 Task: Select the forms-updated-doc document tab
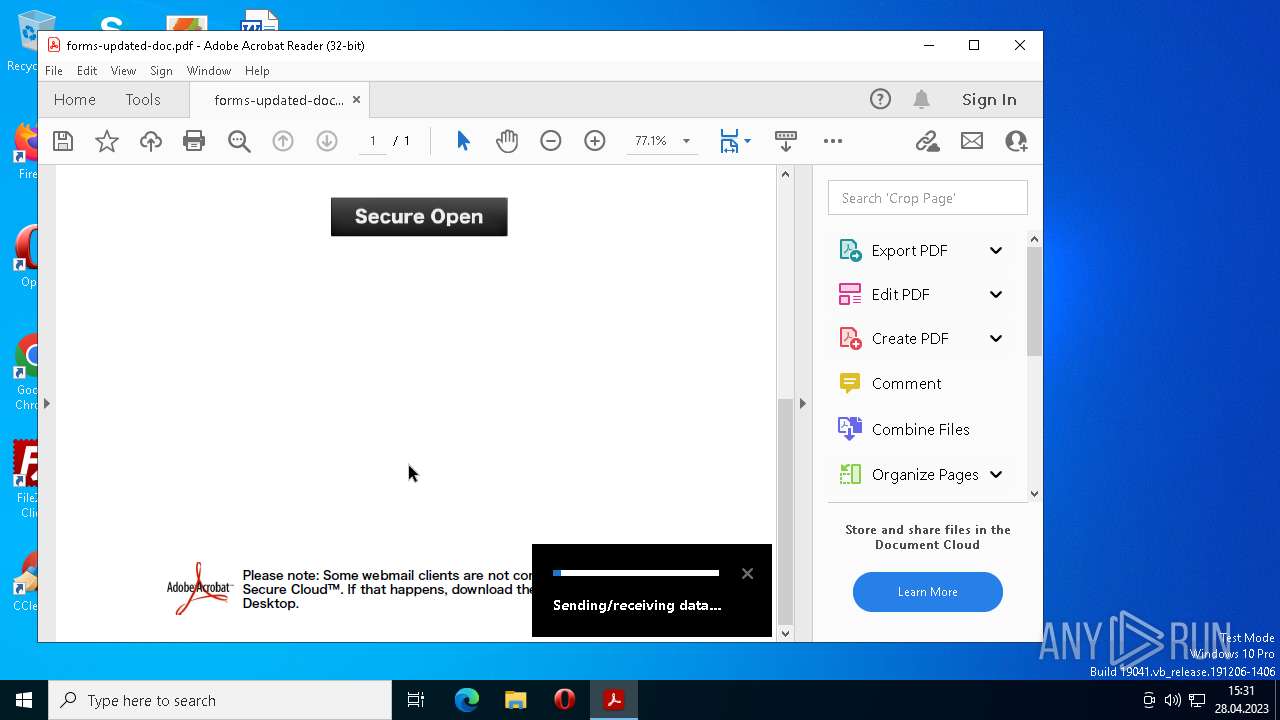point(279,100)
